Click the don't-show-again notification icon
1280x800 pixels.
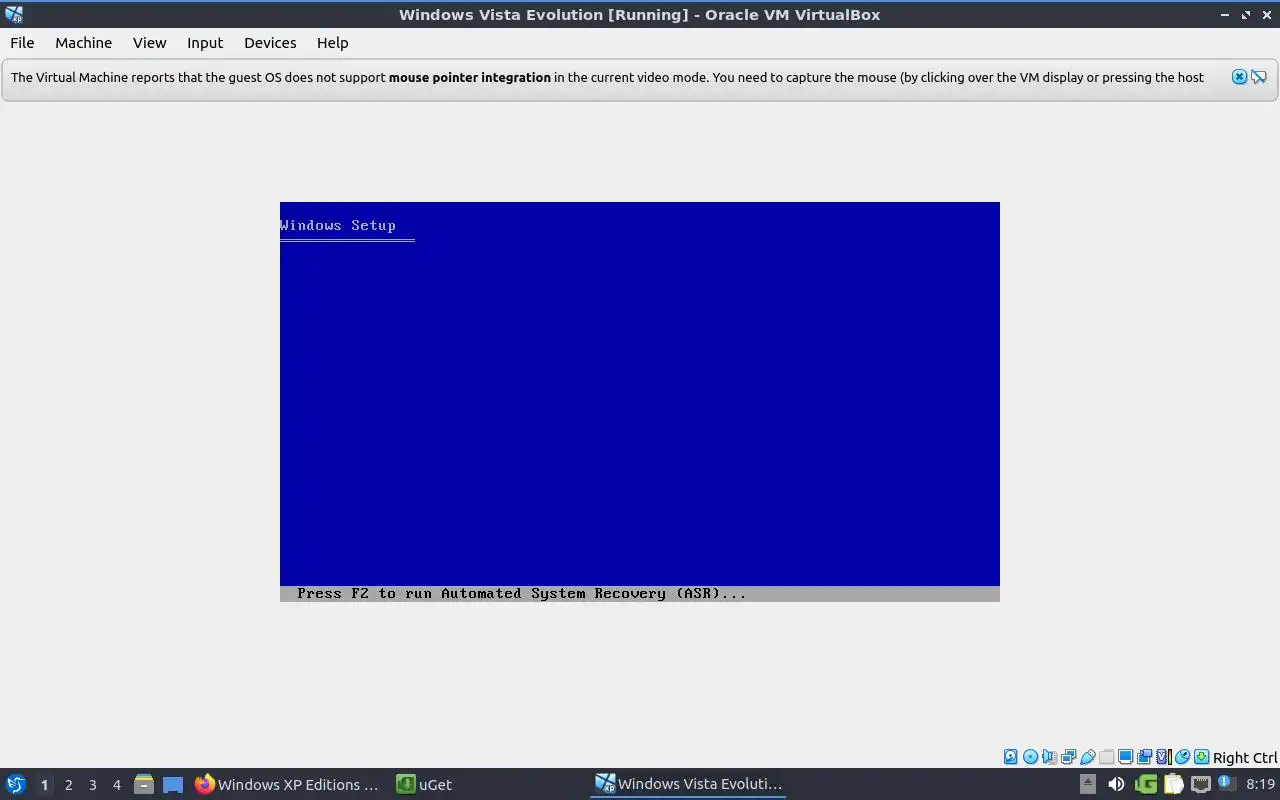(1259, 77)
